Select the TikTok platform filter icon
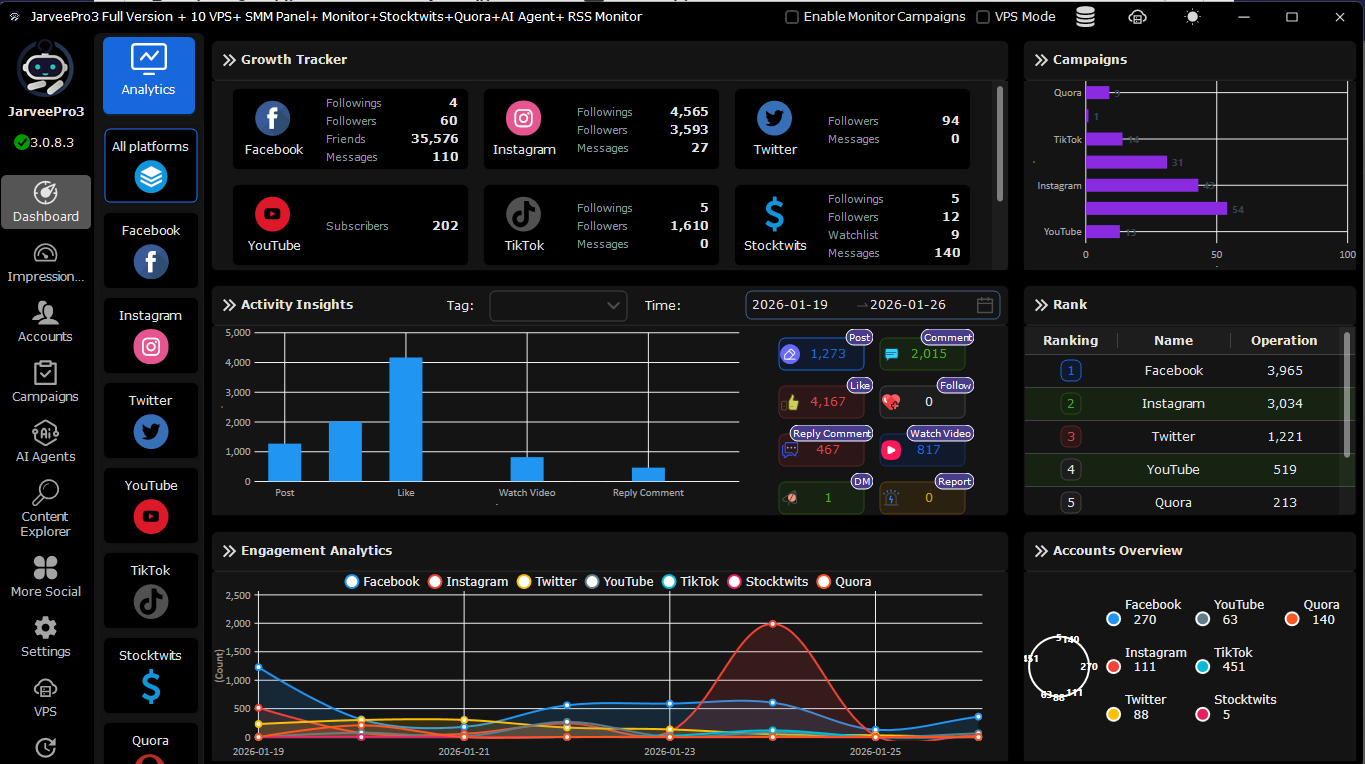 click(x=151, y=601)
